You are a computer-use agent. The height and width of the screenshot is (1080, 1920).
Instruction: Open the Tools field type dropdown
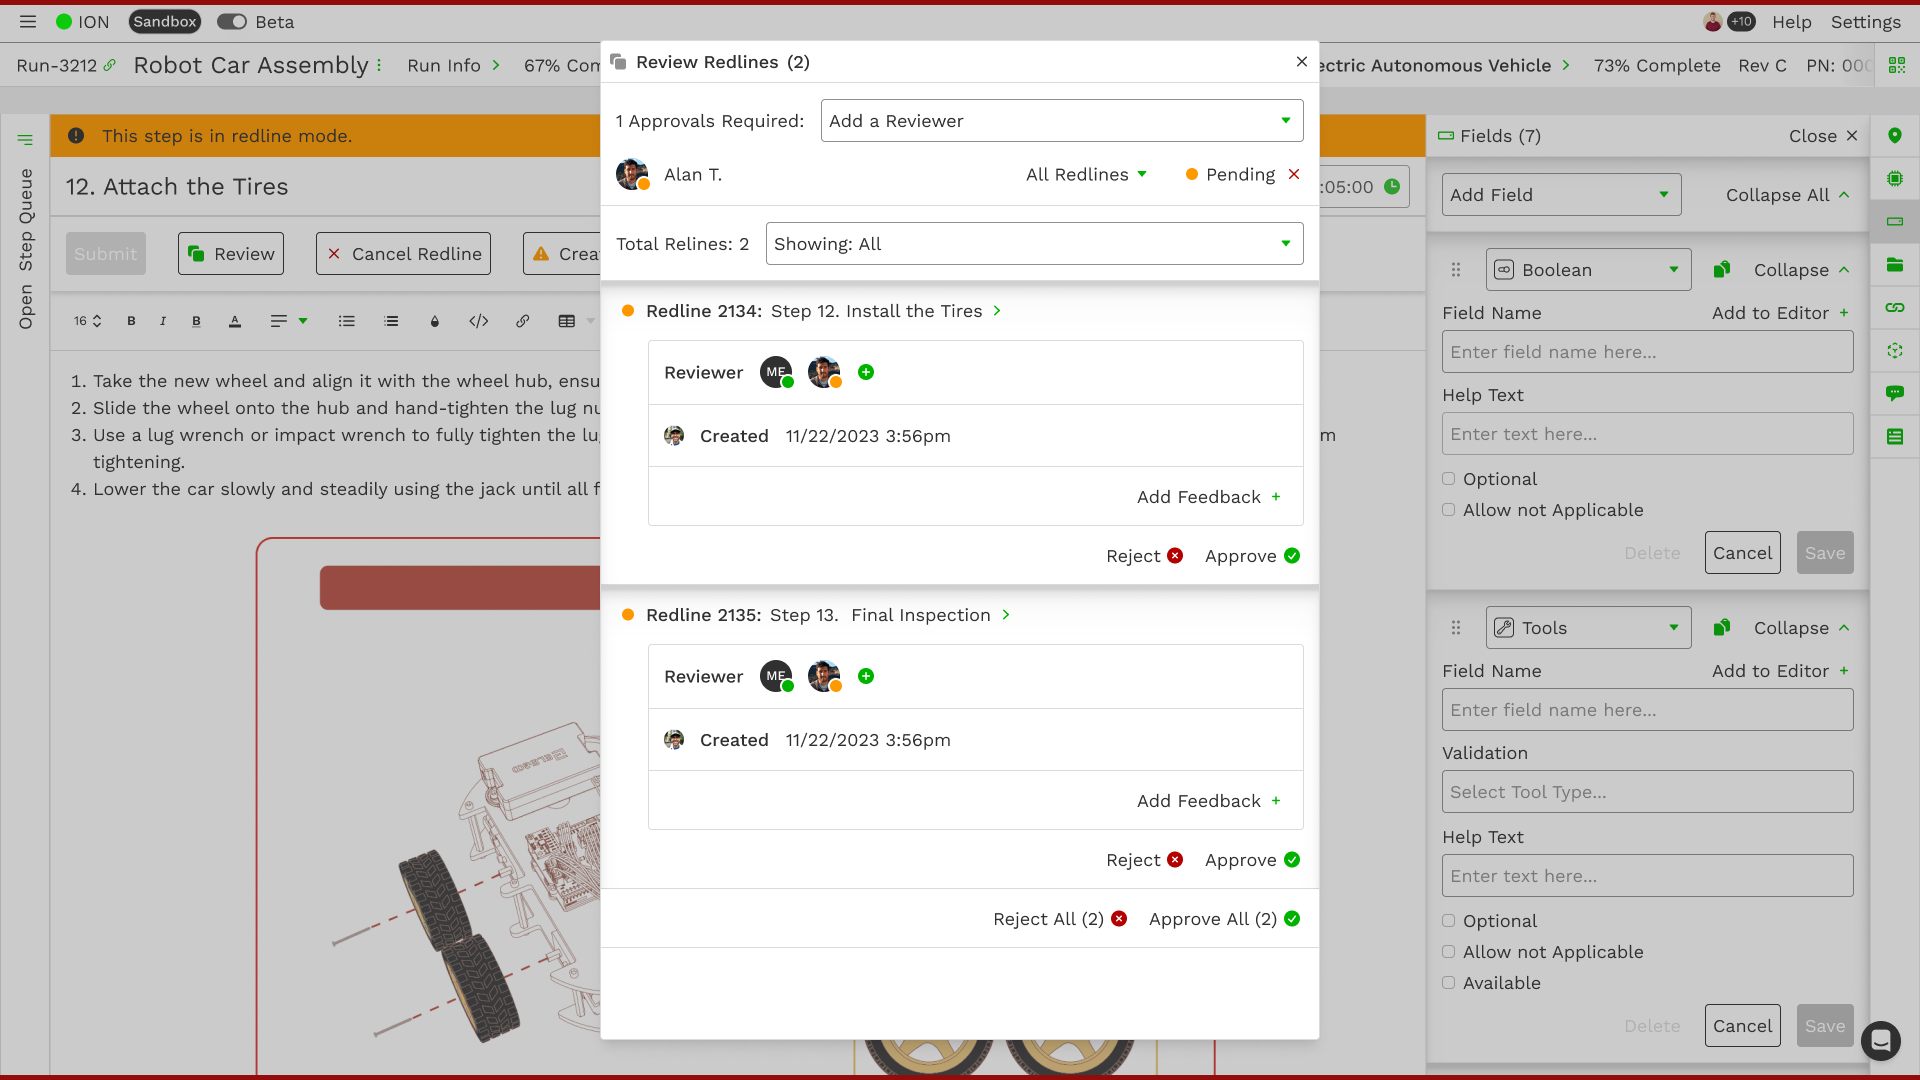pos(1588,628)
